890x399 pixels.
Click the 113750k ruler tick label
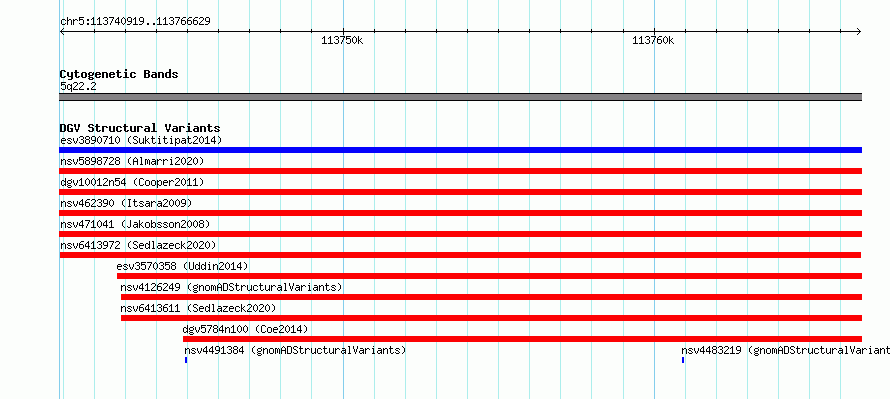coord(342,40)
